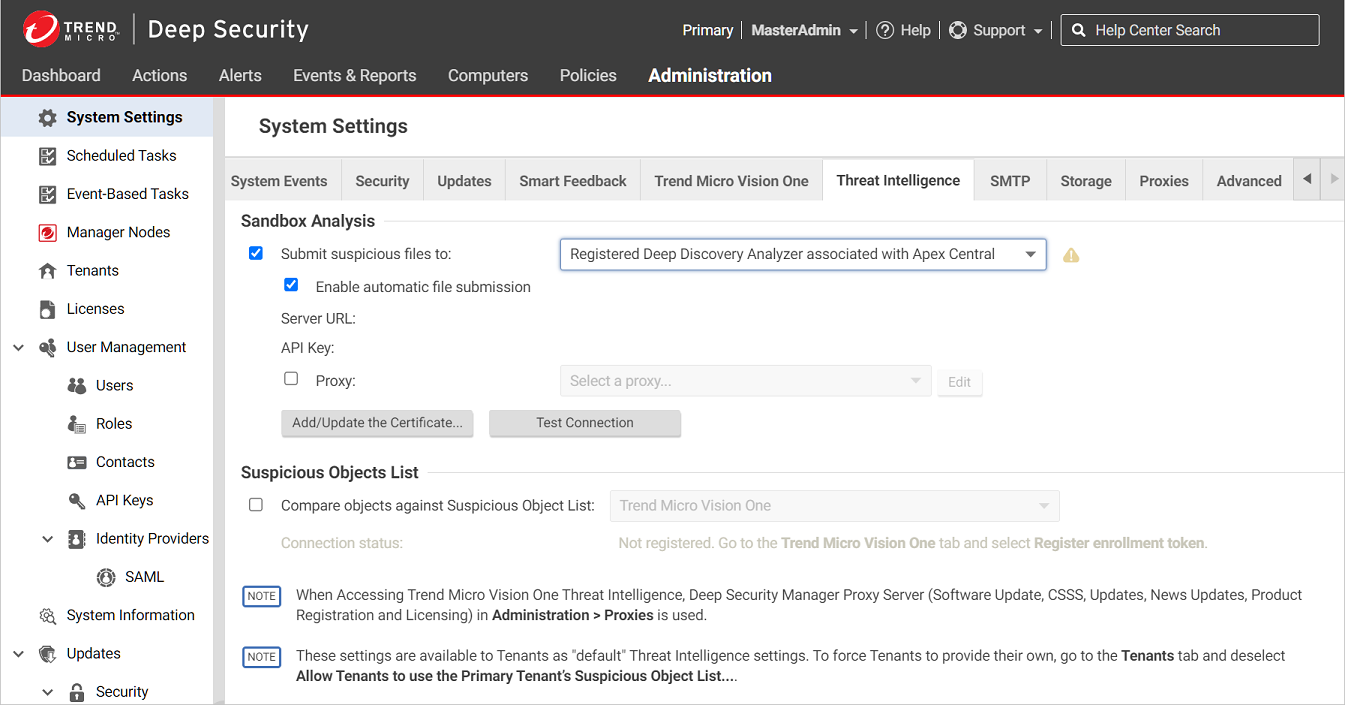Click the Tenants house icon
1345x705 pixels.
click(x=47, y=271)
